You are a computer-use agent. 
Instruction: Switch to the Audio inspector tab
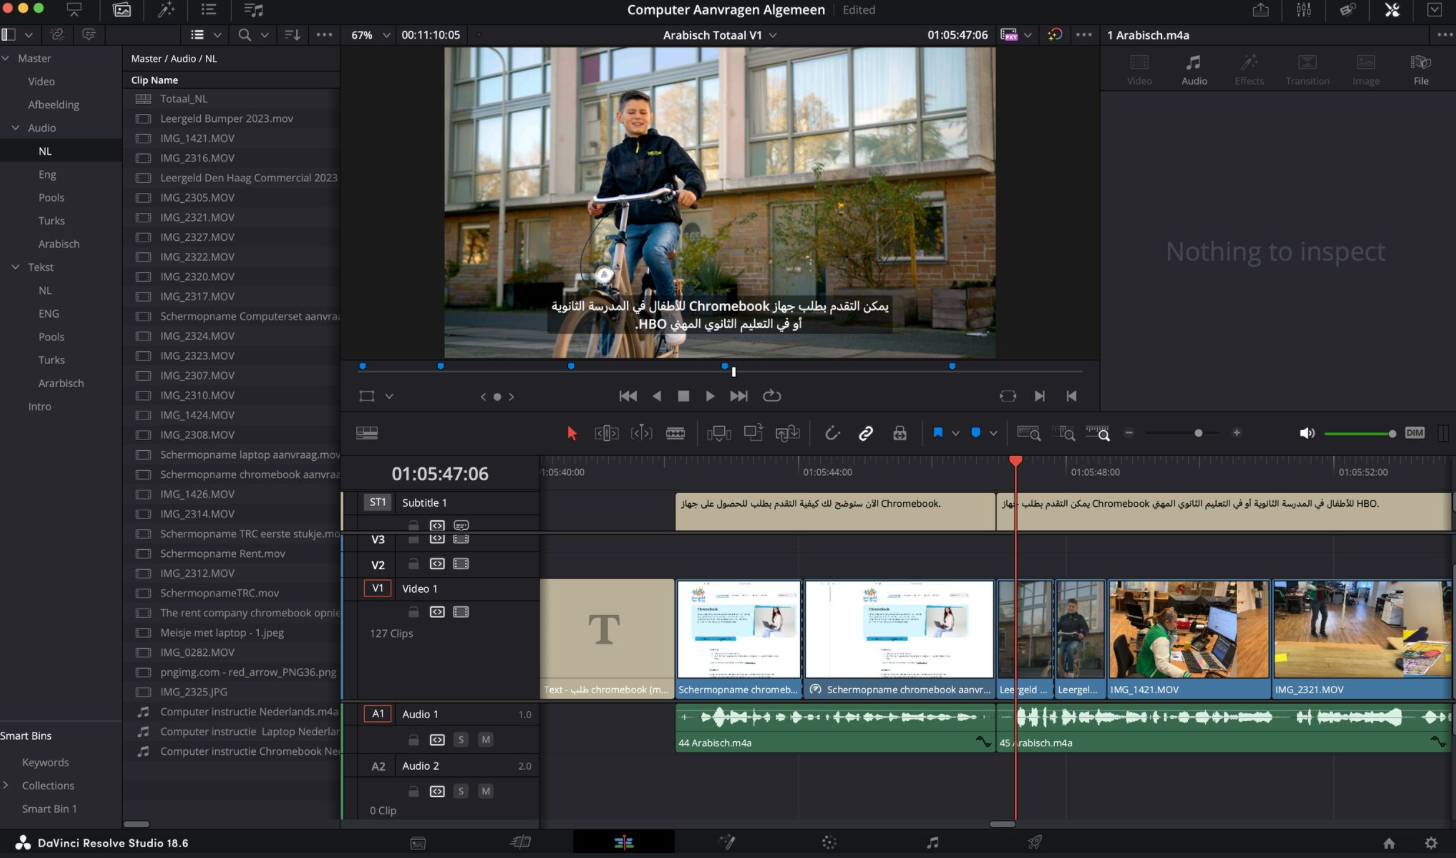point(1194,70)
